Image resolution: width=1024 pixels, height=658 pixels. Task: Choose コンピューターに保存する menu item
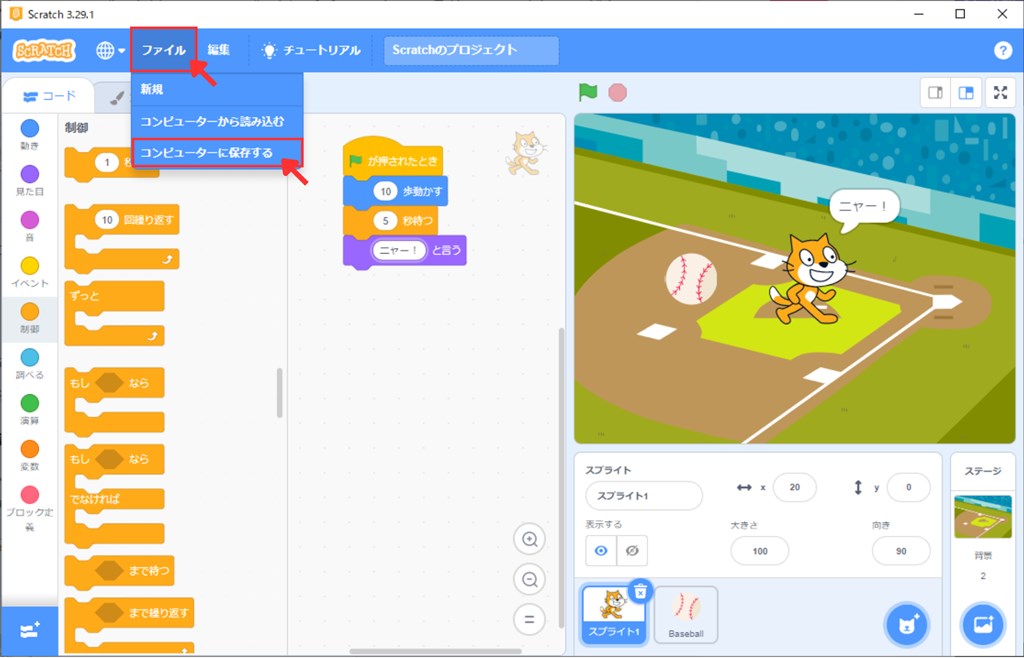click(217, 153)
